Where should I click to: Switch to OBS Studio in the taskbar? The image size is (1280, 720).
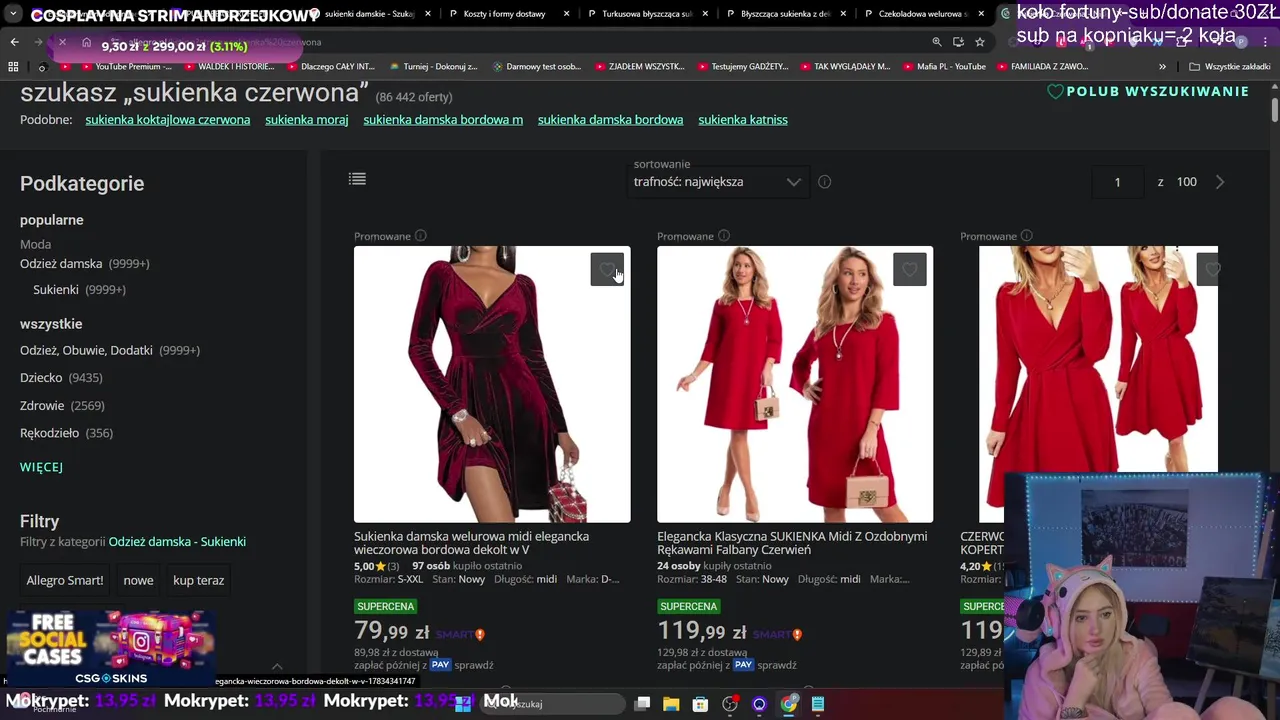pos(730,704)
